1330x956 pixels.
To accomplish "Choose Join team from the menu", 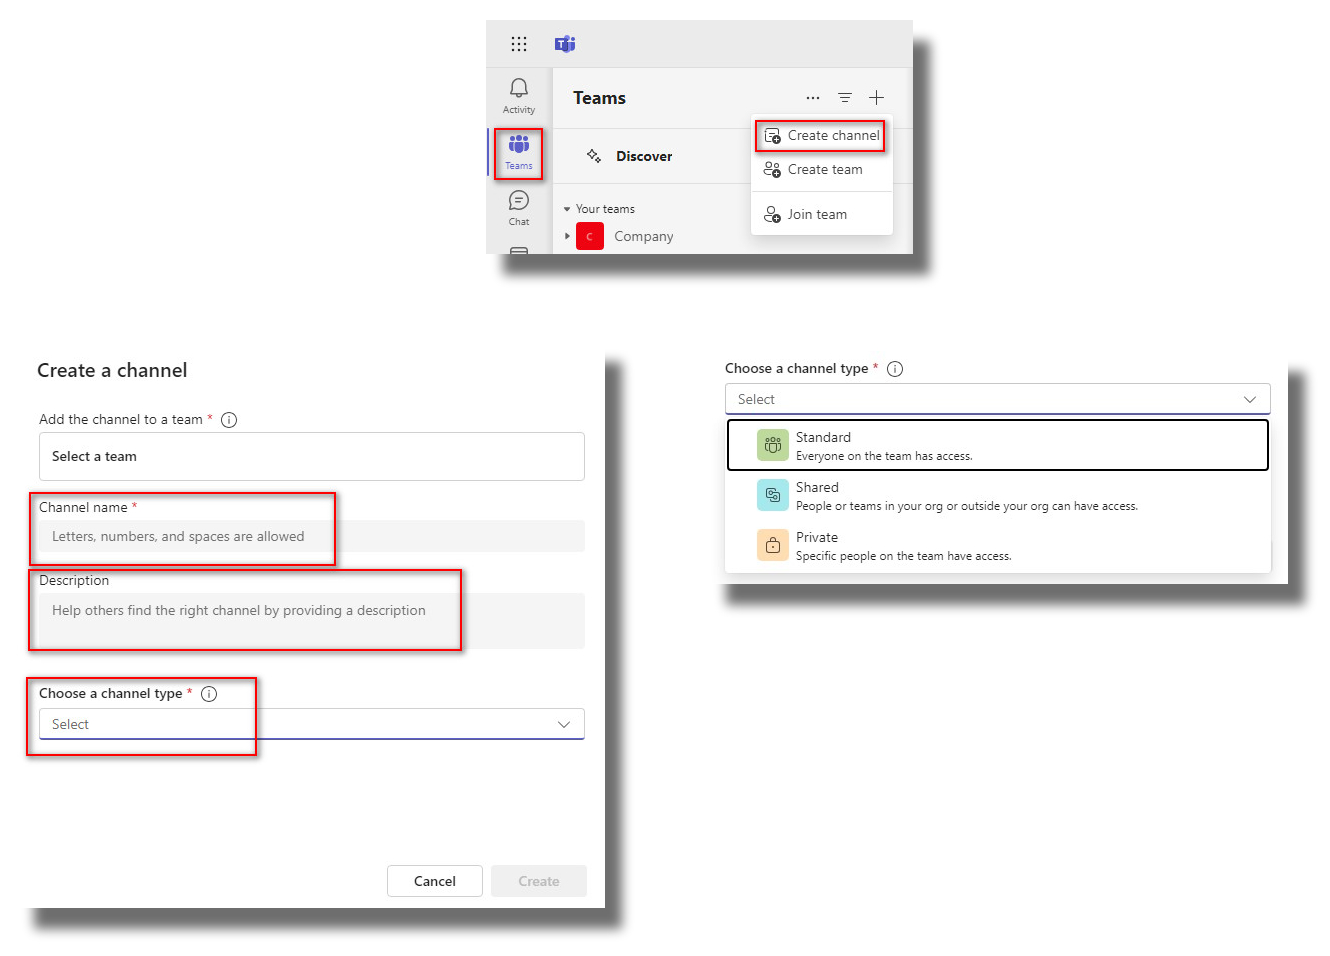I will click(x=822, y=215).
